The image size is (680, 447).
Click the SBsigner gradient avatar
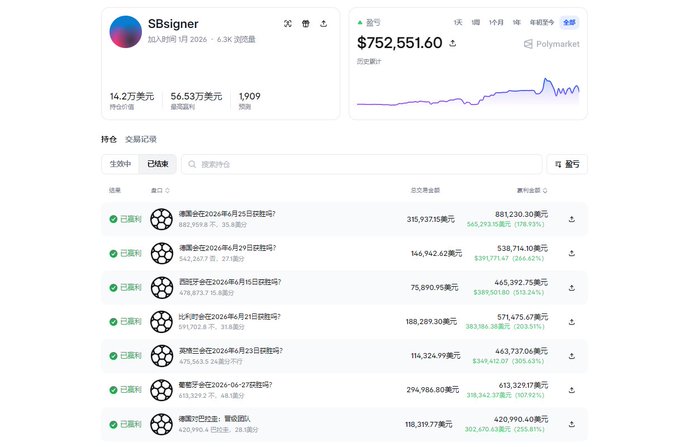pos(126,32)
